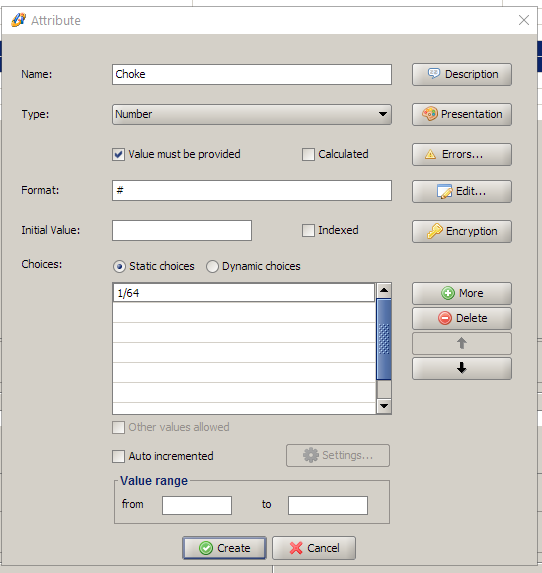Expand the Type dropdown showing Number
The image size is (542, 573).
point(252,114)
